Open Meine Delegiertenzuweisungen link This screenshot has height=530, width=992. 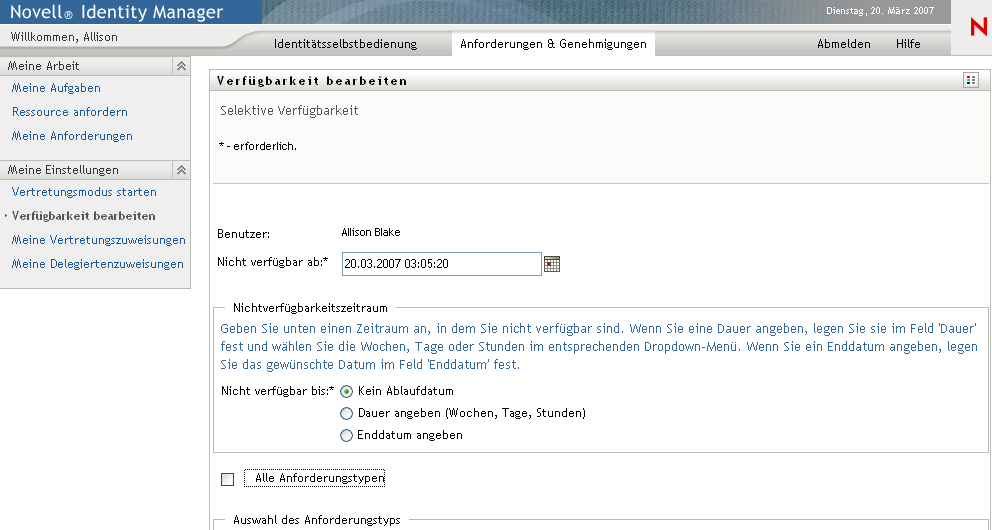coord(97,264)
